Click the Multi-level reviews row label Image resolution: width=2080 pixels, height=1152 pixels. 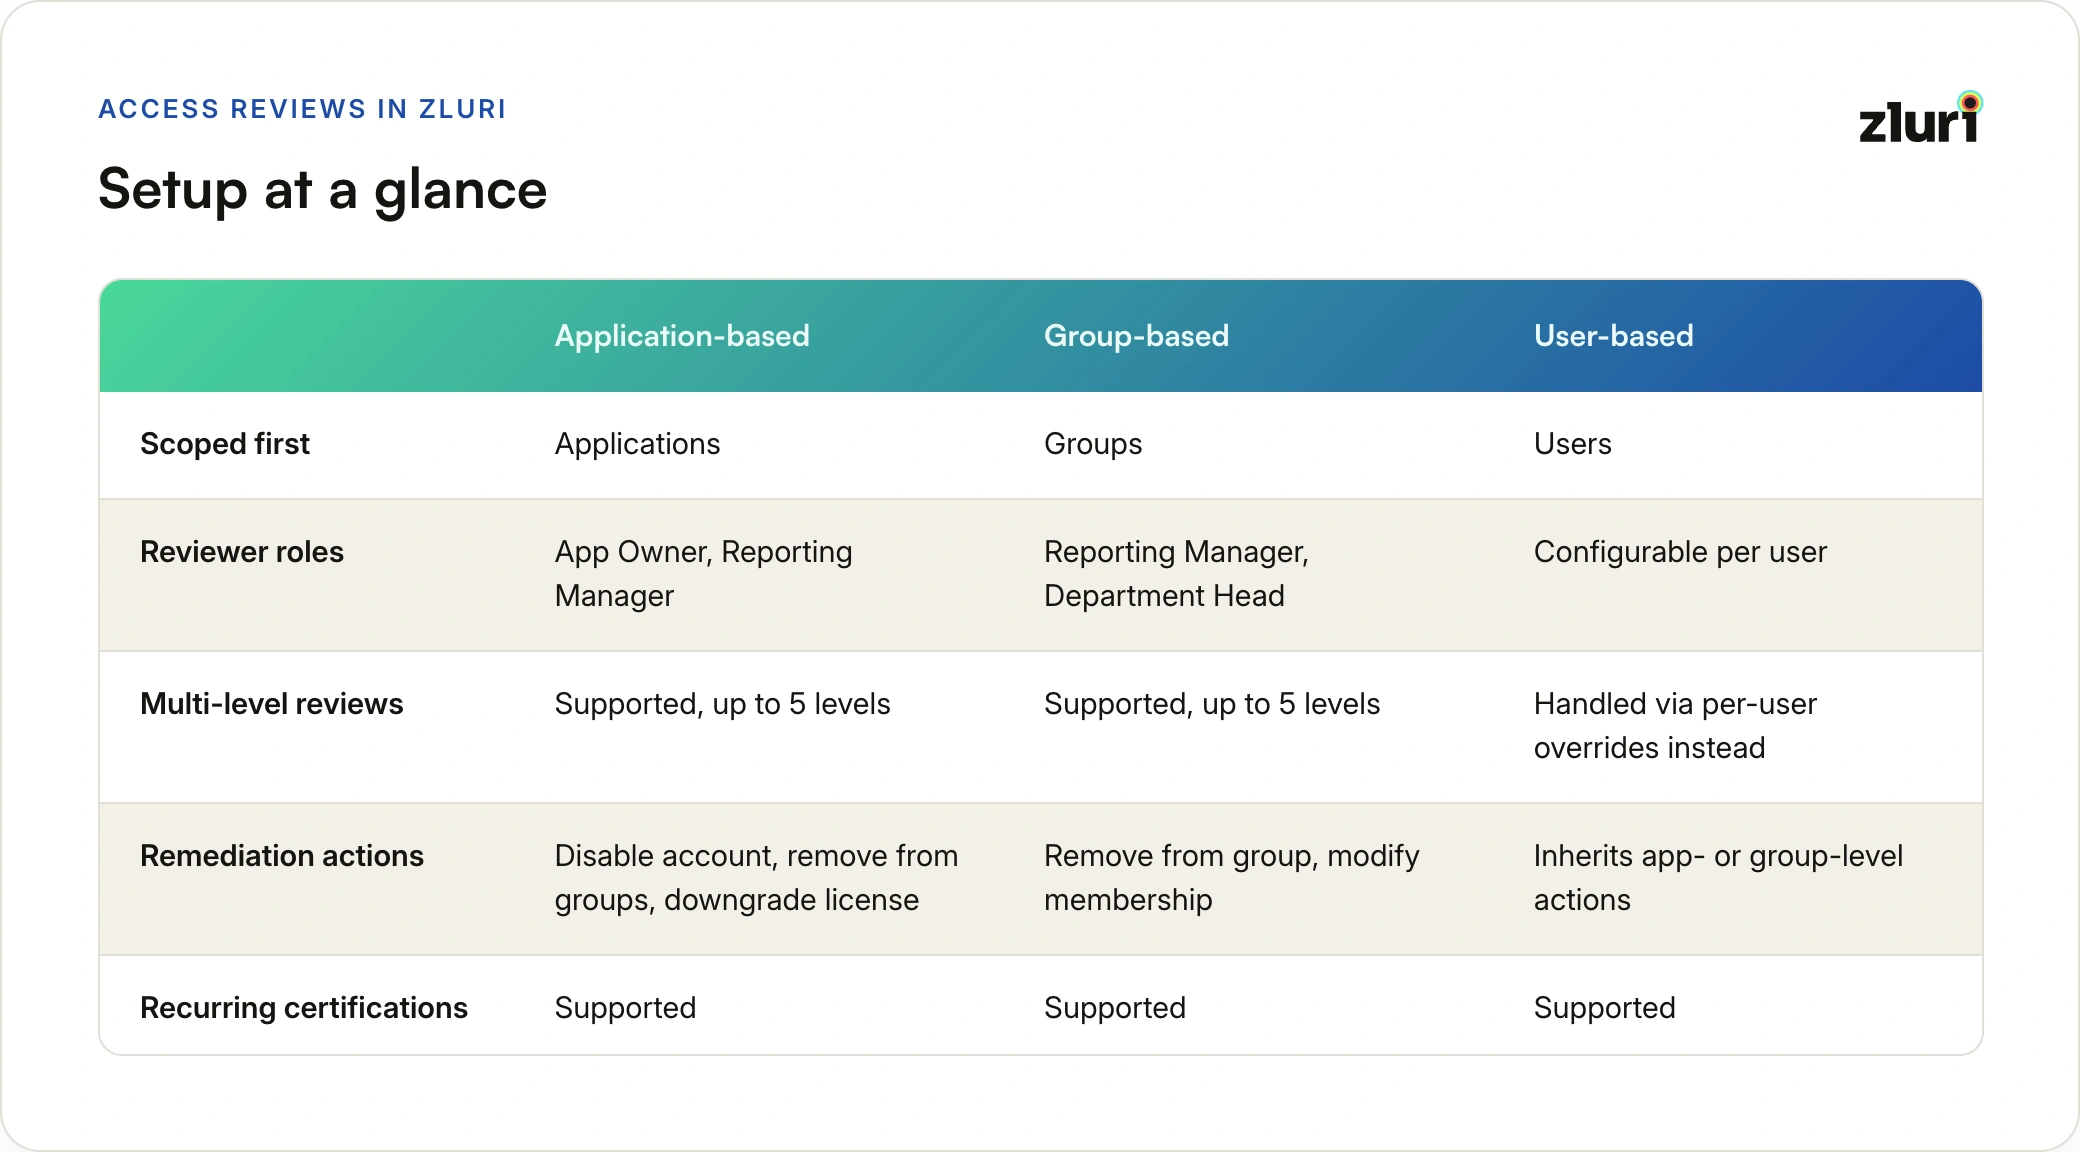pos(272,704)
